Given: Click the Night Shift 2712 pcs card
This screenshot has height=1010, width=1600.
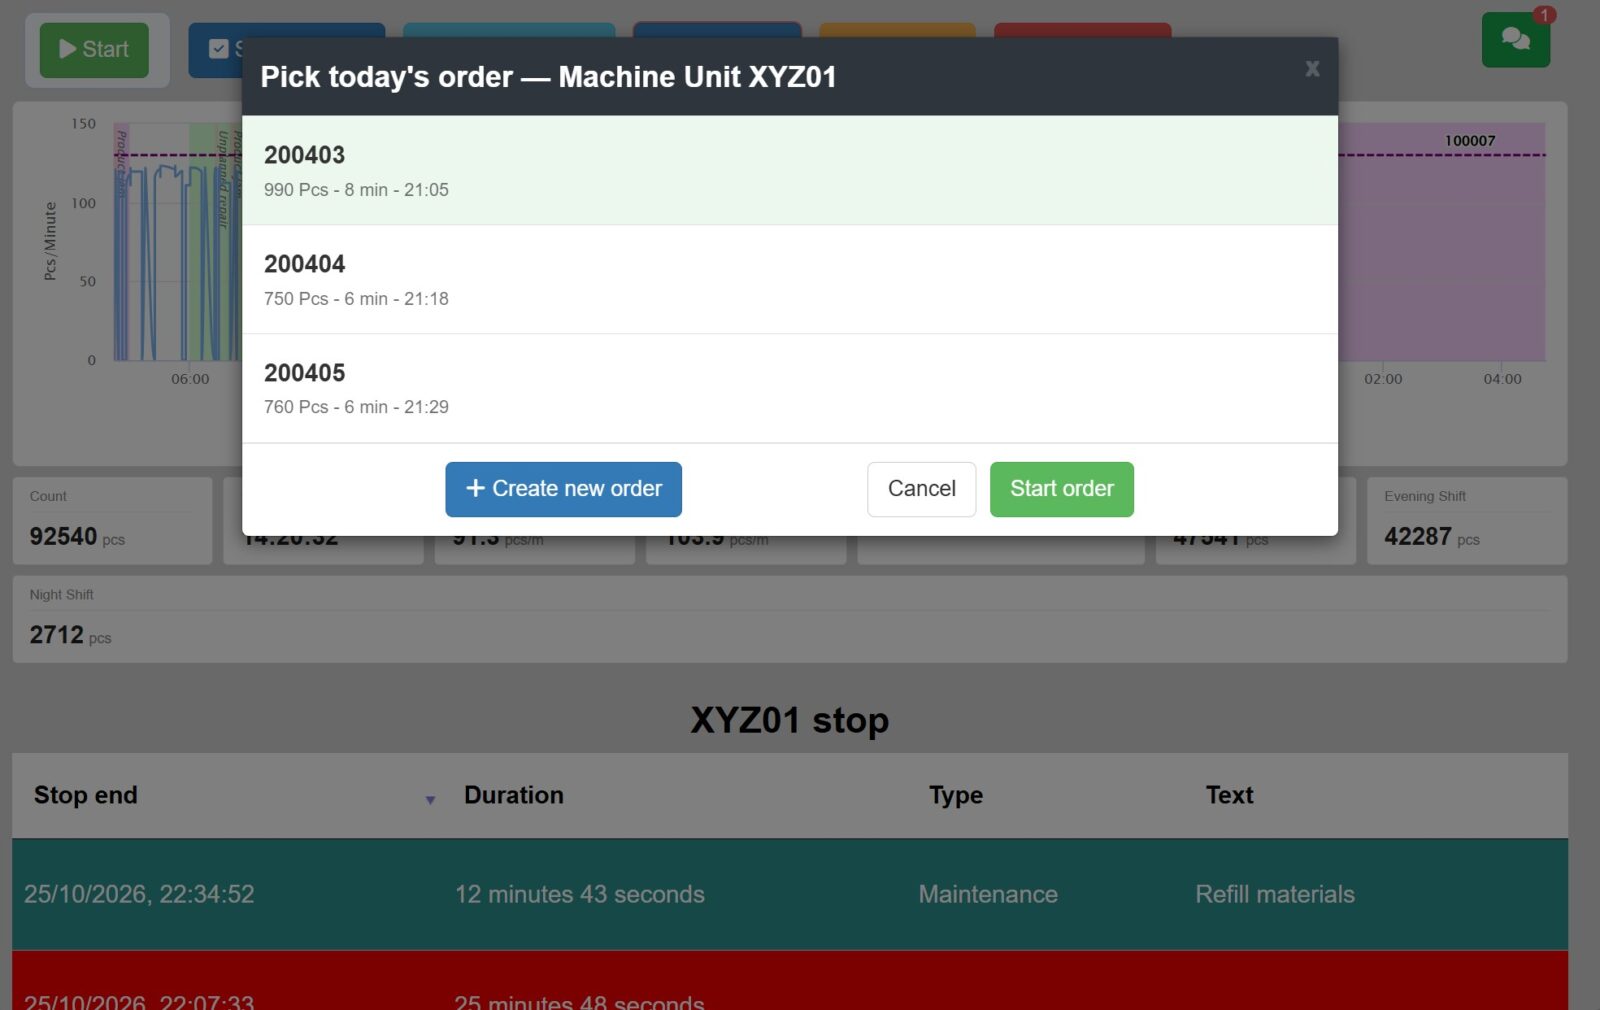Looking at the screenshot, I should click(x=789, y=619).
